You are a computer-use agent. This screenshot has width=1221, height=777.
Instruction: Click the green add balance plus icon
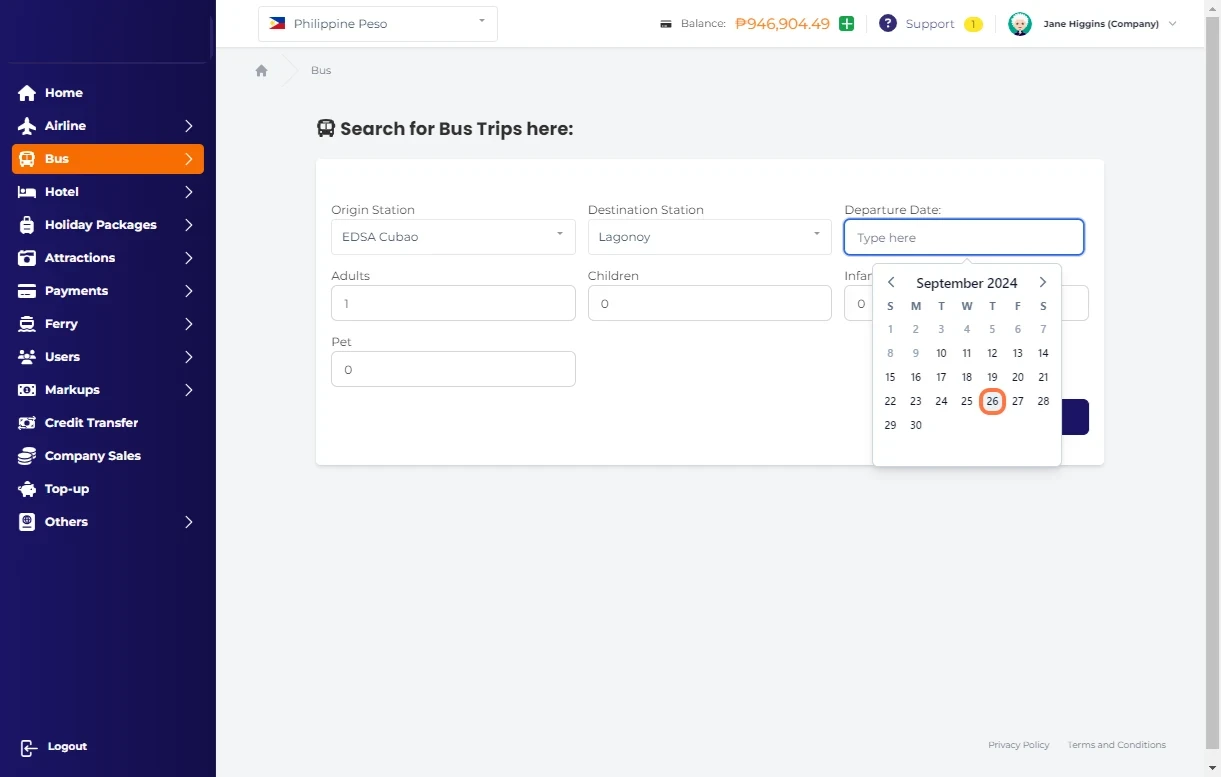[x=847, y=24]
